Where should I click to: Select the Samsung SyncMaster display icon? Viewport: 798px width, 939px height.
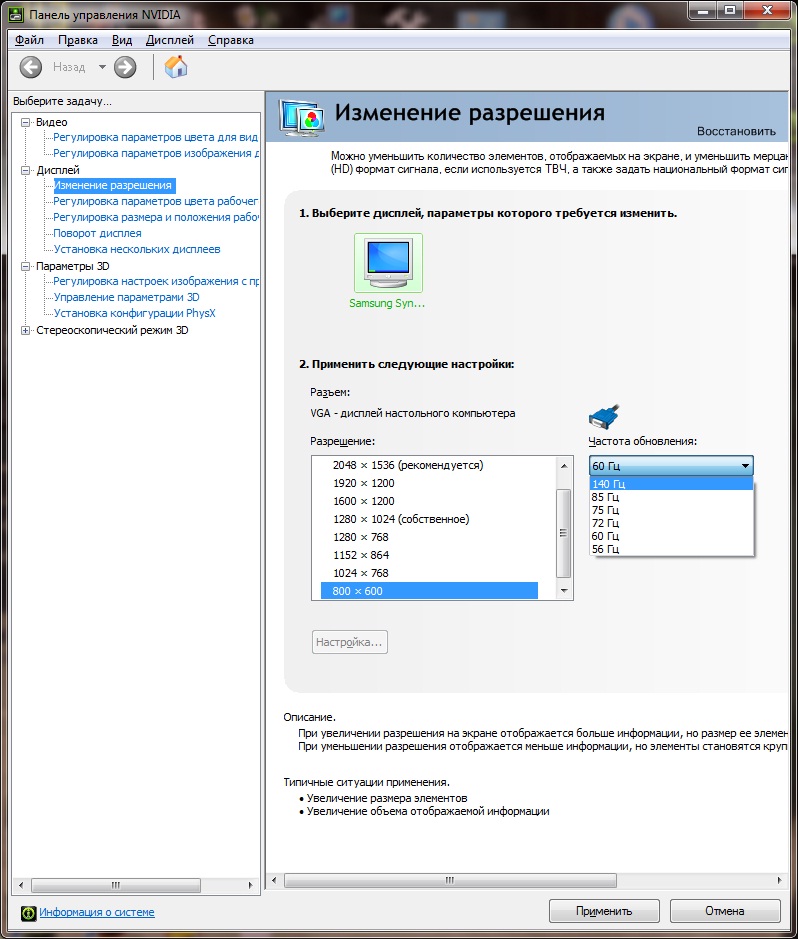388,262
